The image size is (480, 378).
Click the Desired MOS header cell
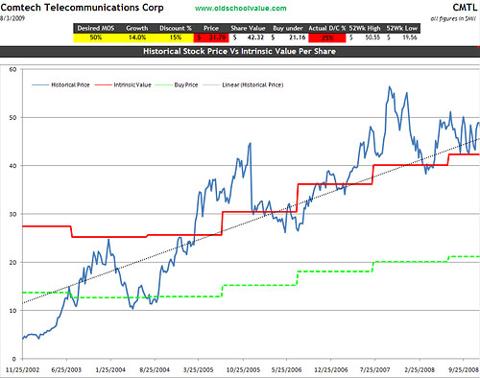coord(96,28)
